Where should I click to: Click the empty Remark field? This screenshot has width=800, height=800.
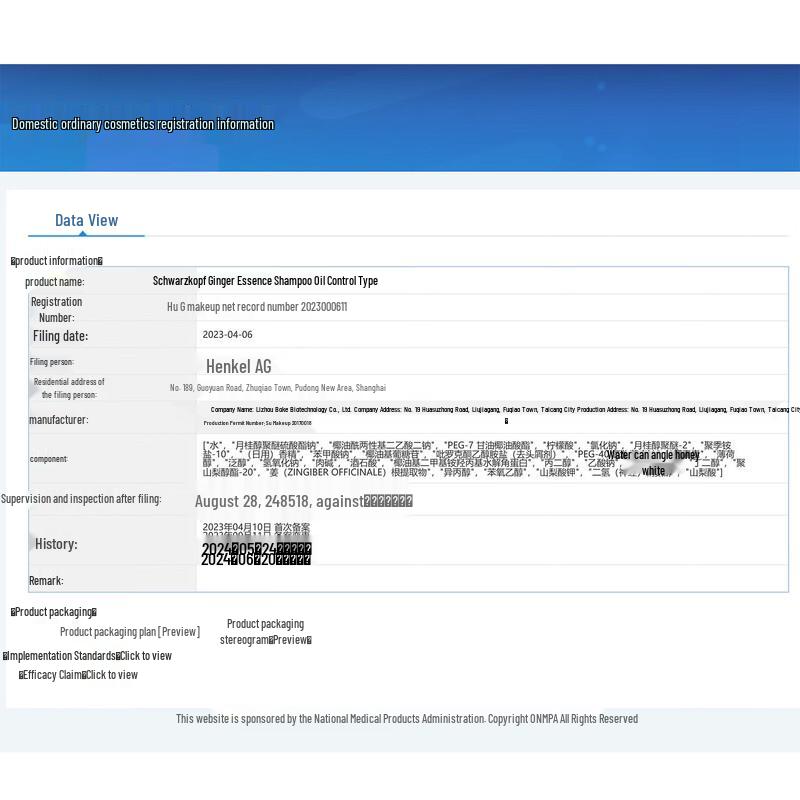click(x=490, y=580)
